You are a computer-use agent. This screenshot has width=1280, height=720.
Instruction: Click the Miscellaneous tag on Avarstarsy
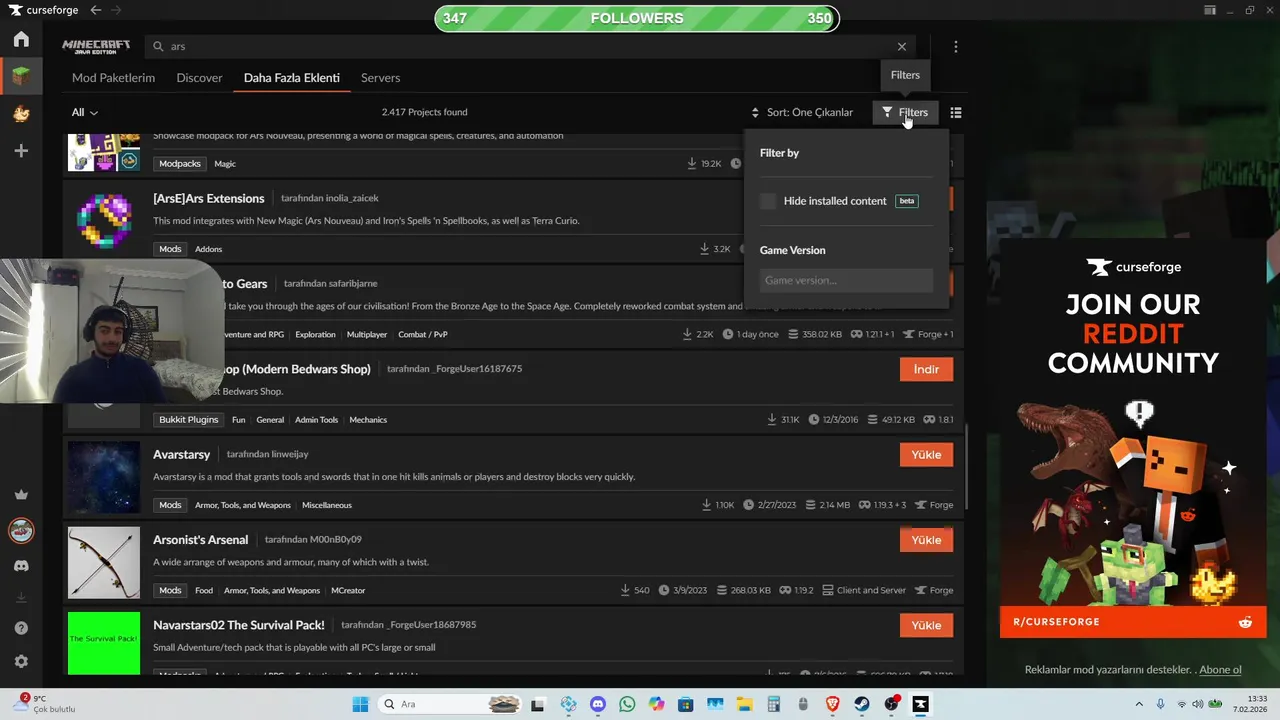coord(327,505)
